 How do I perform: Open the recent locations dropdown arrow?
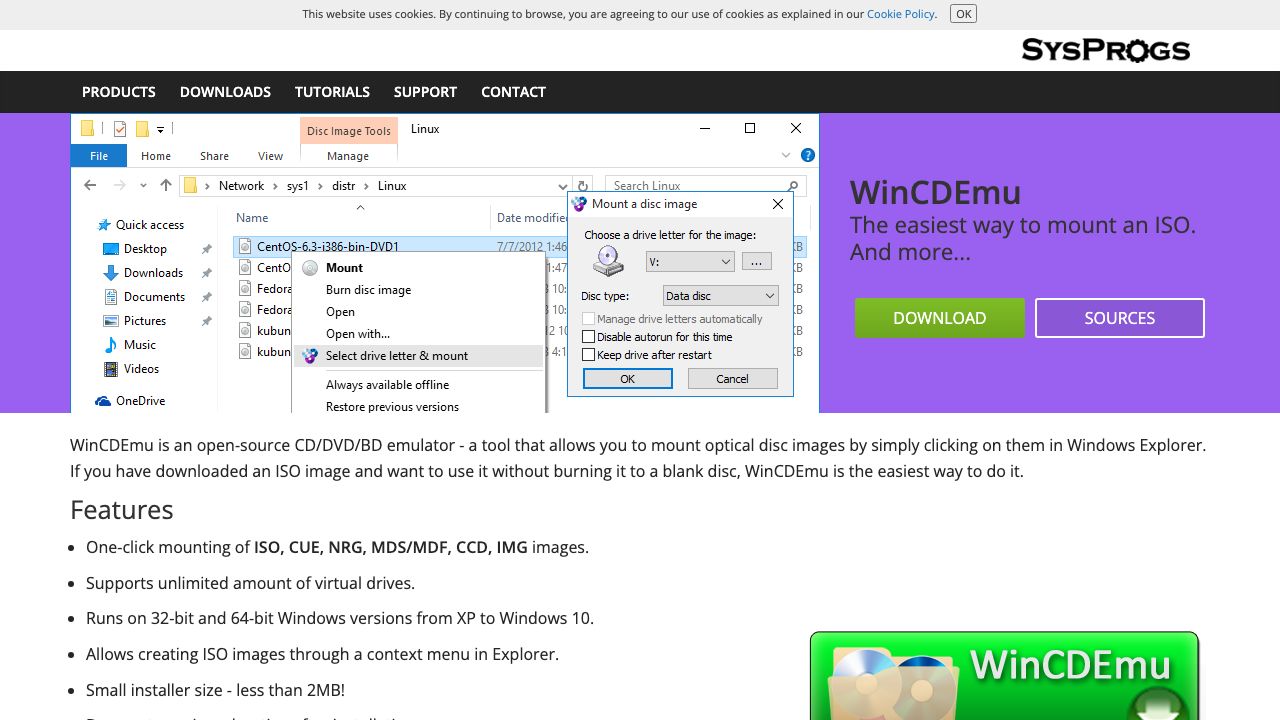pyautogui.click(x=144, y=185)
